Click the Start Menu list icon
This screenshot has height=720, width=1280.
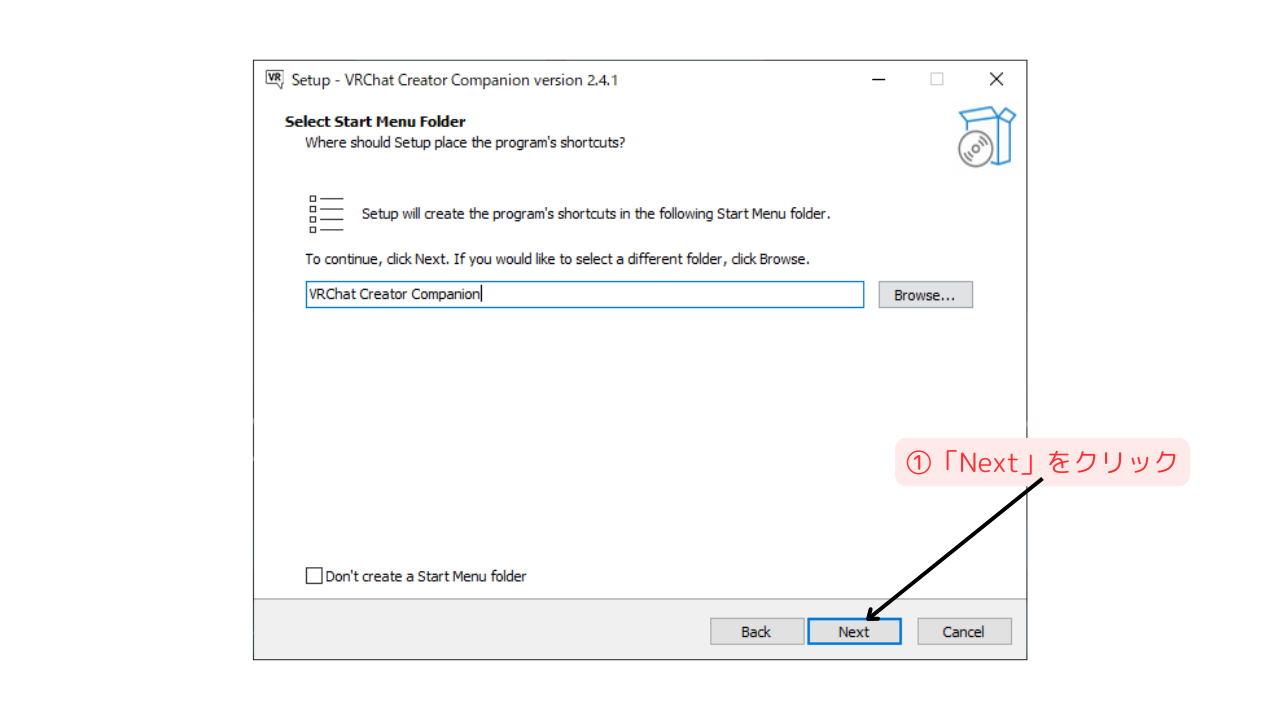point(326,214)
